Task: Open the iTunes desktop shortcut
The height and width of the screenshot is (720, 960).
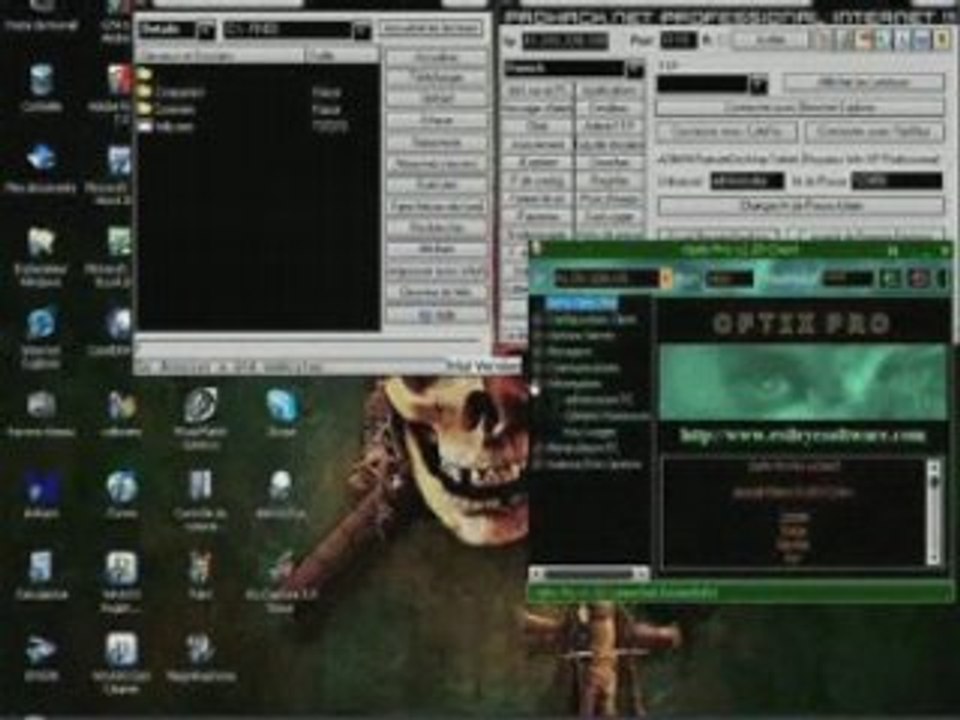Action: 121,493
